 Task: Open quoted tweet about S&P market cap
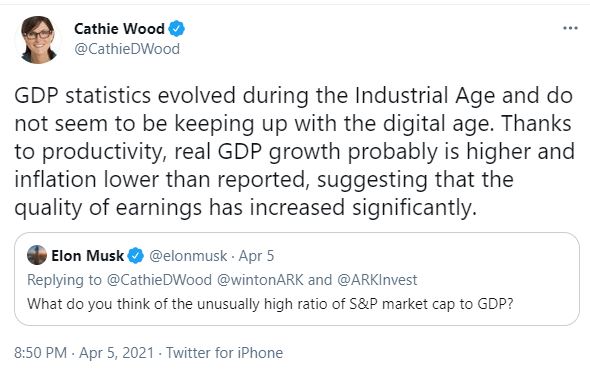pyautogui.click(x=297, y=279)
